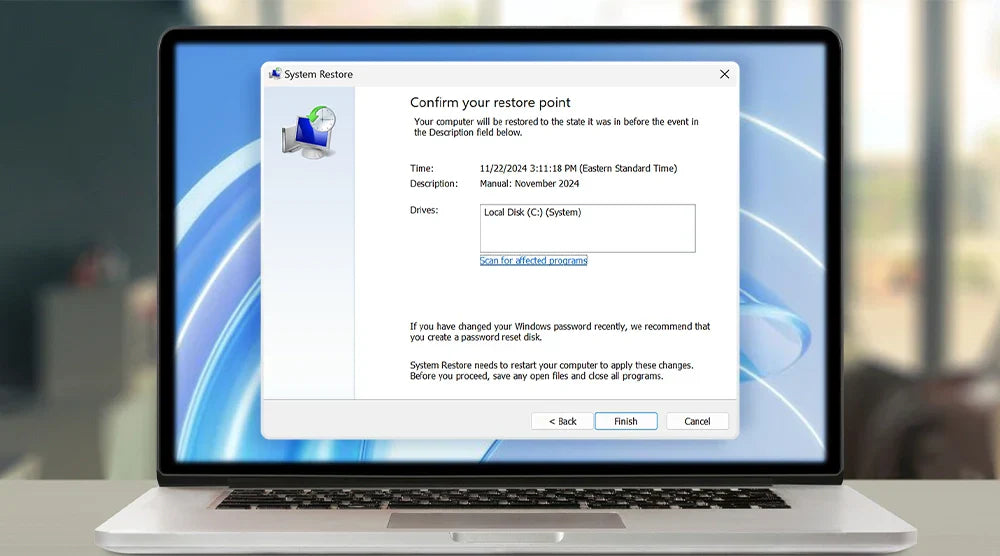This screenshot has height=556, width=1000.
Task: Select Local Disk (C:) (System) entry
Action: pyautogui.click(x=532, y=213)
